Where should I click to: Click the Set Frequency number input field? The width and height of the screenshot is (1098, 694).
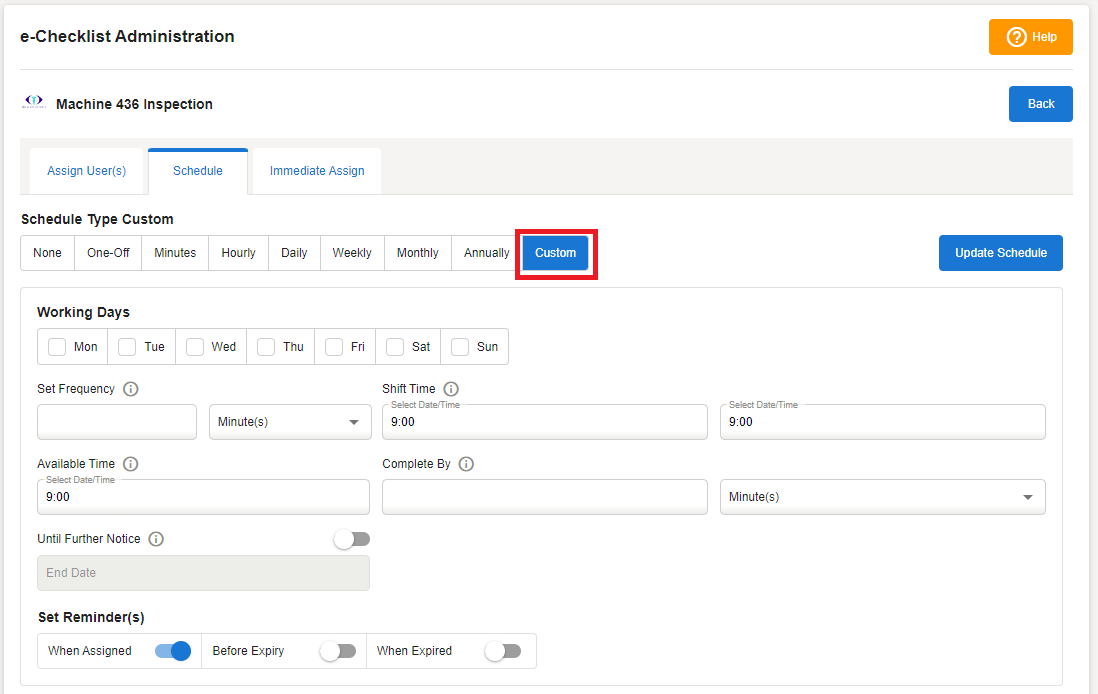pos(117,422)
